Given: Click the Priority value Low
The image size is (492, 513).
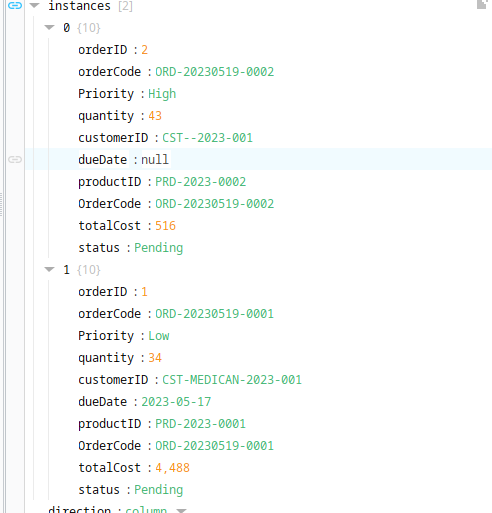Looking at the screenshot, I should coord(159,336).
